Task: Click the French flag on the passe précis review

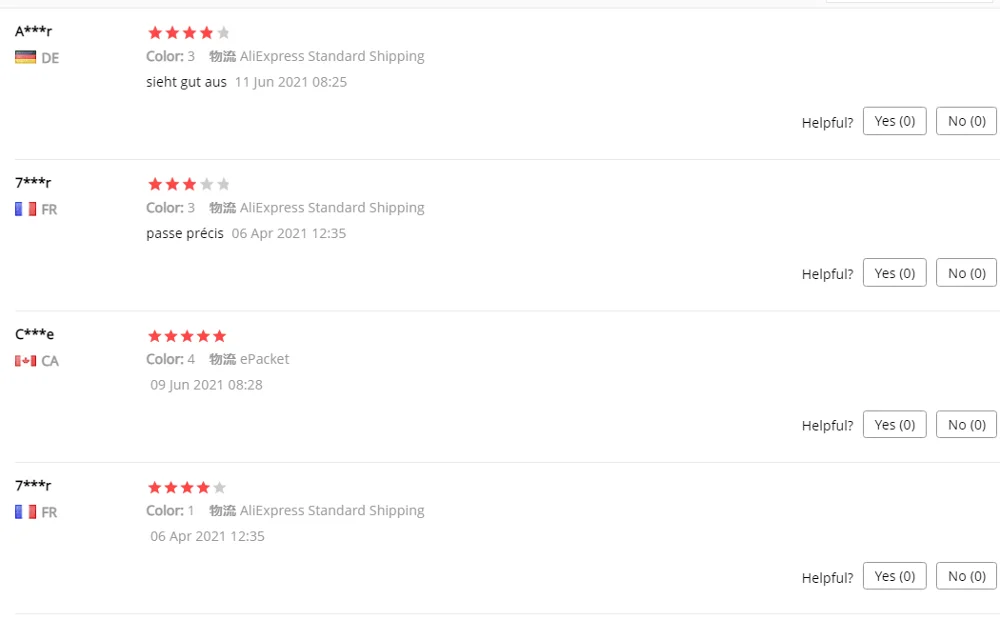Action: (x=25, y=210)
